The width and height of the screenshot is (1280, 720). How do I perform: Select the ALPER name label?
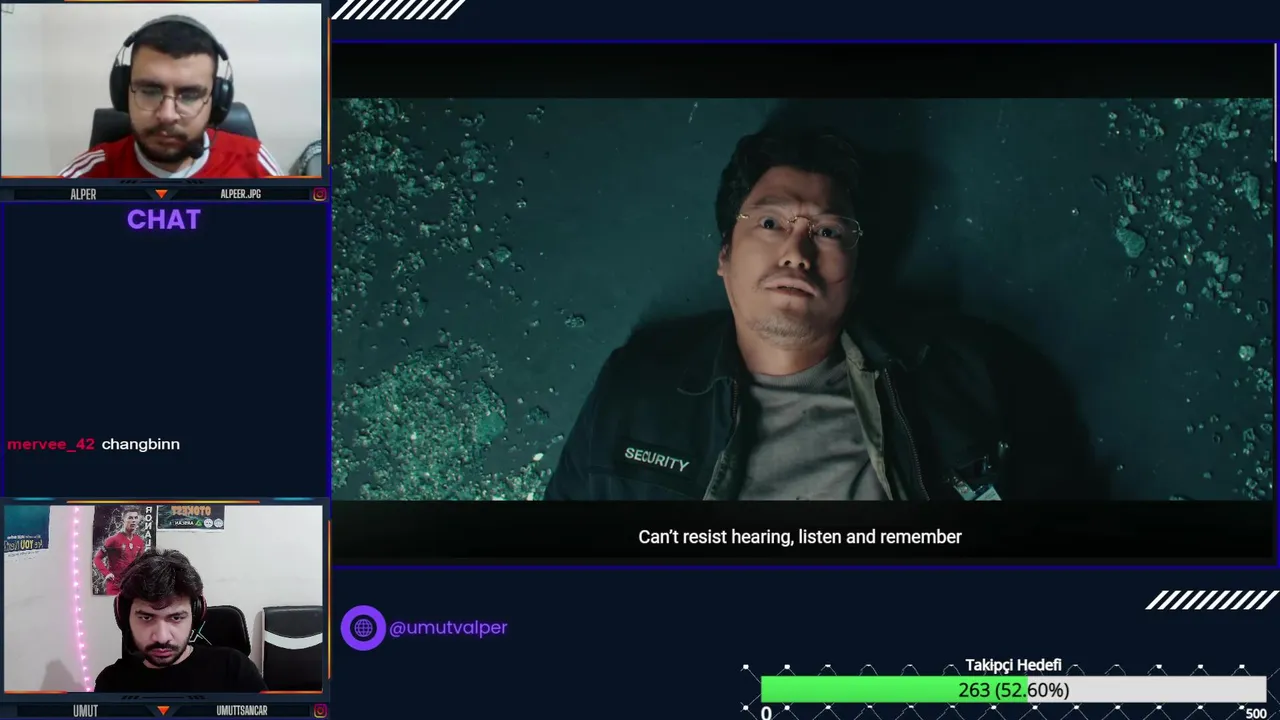[83, 194]
